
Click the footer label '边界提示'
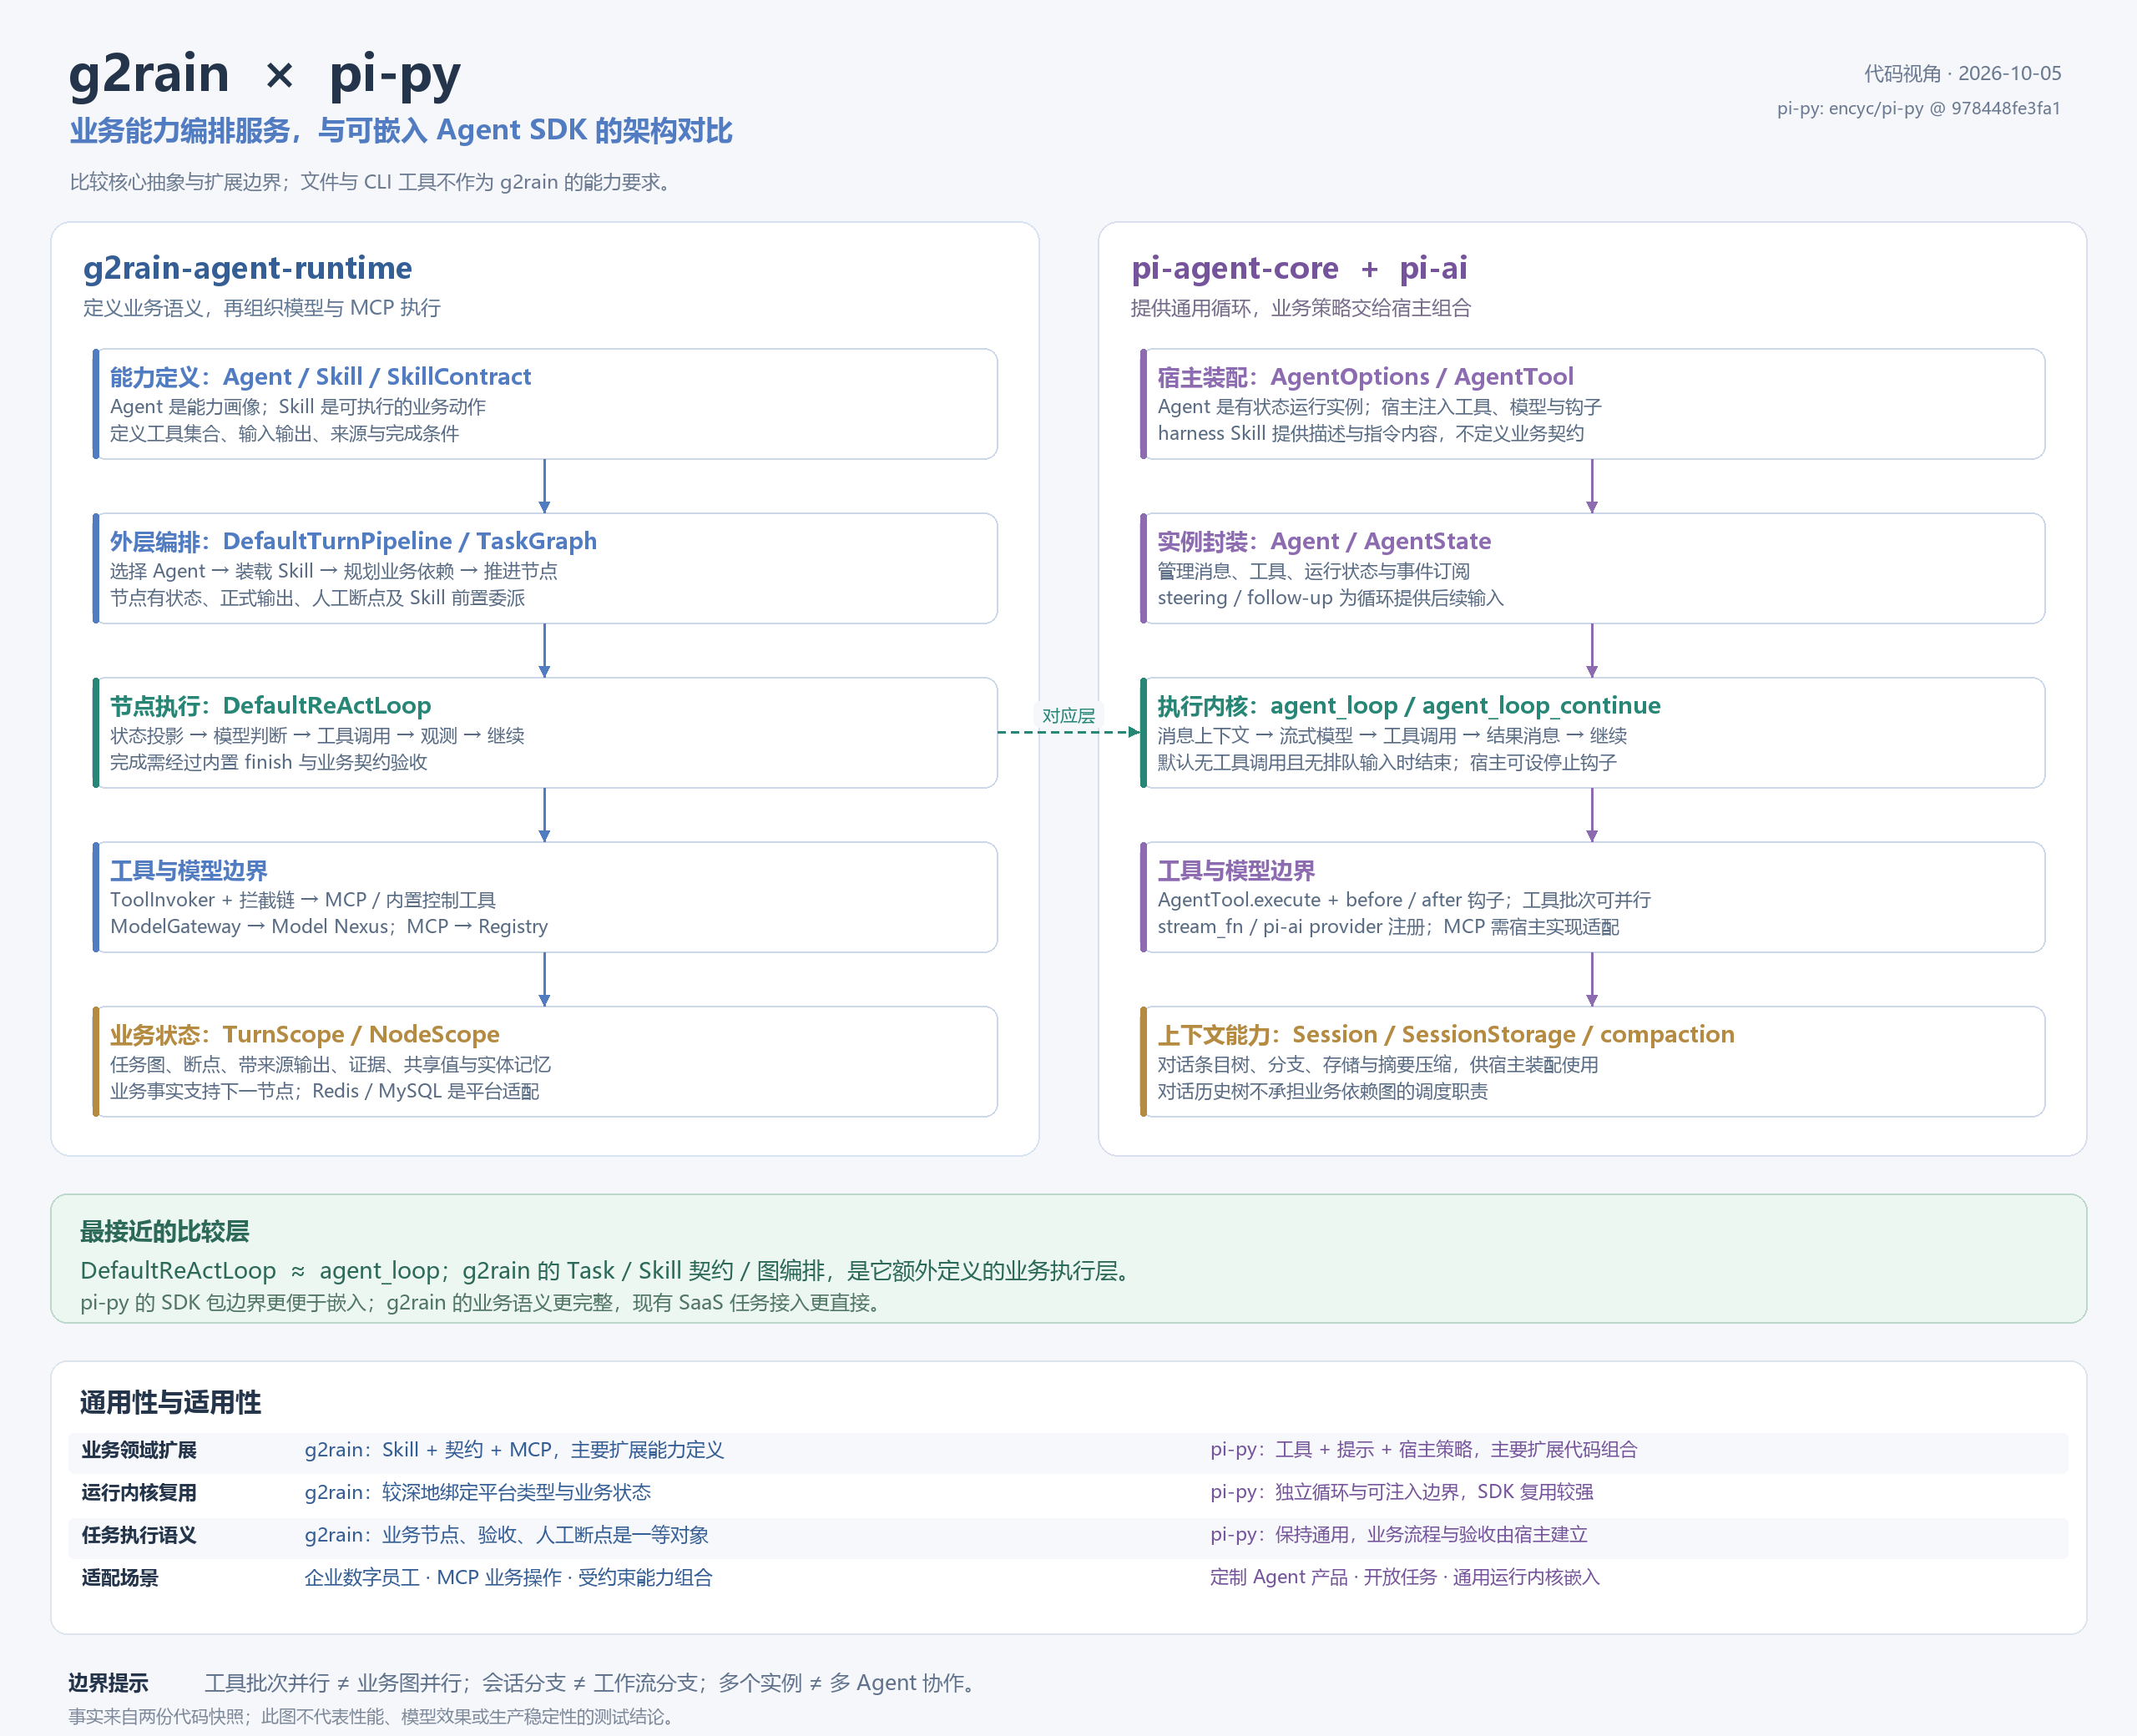[x=108, y=1683]
